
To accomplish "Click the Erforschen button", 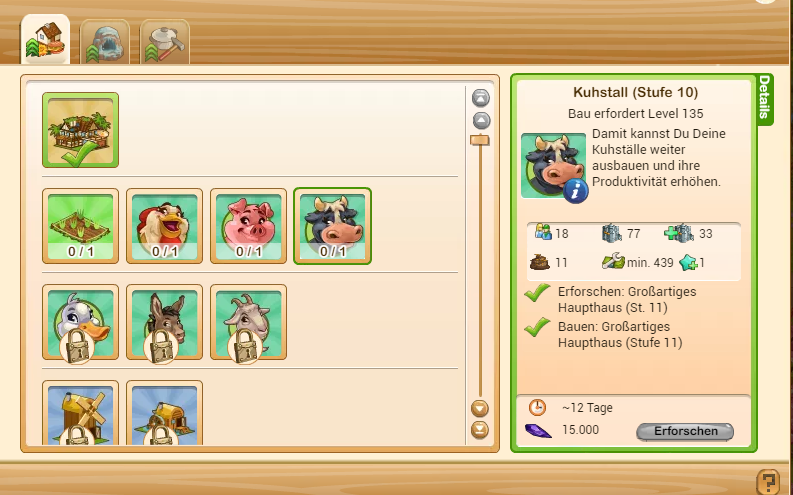I will click(685, 431).
